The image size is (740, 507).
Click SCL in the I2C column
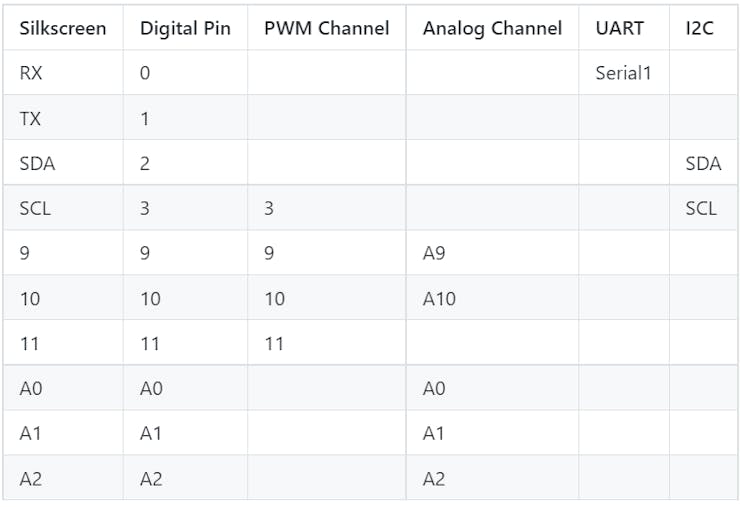point(701,208)
